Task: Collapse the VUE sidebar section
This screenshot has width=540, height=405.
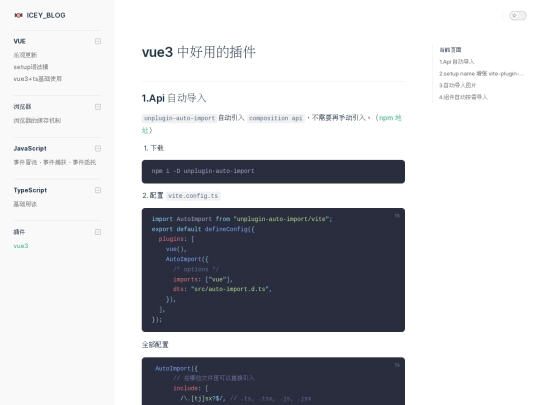Action: pos(98,41)
